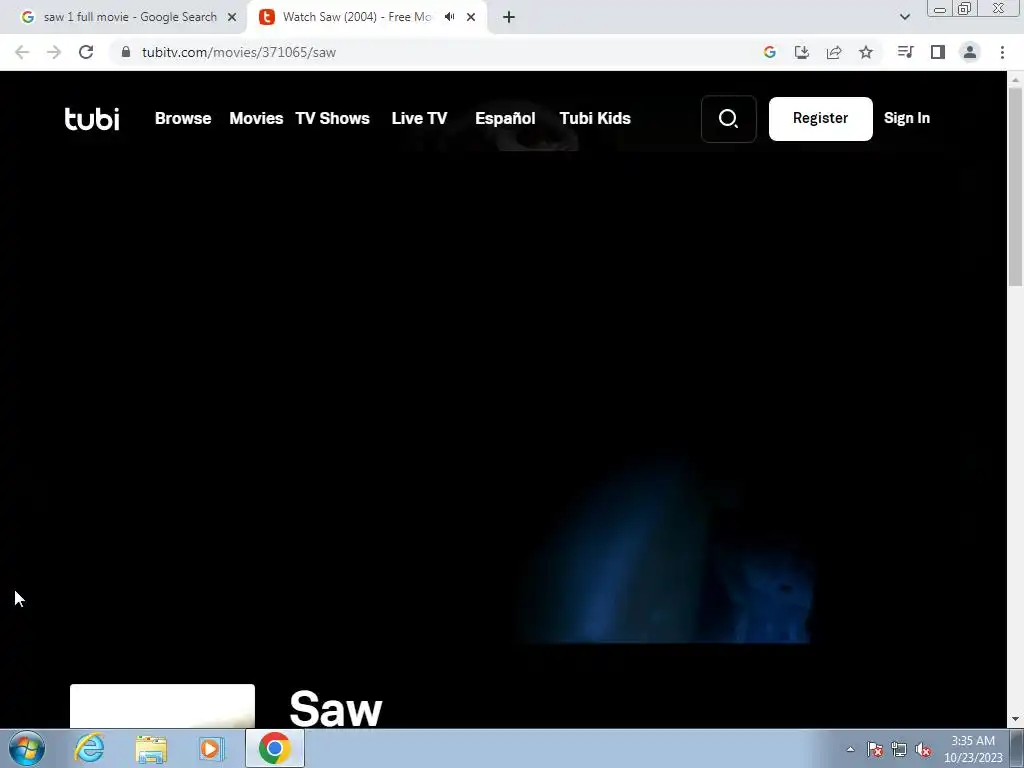Screen dimensions: 1024x768
Task: Install the app via the address bar icon
Action: [x=801, y=52]
